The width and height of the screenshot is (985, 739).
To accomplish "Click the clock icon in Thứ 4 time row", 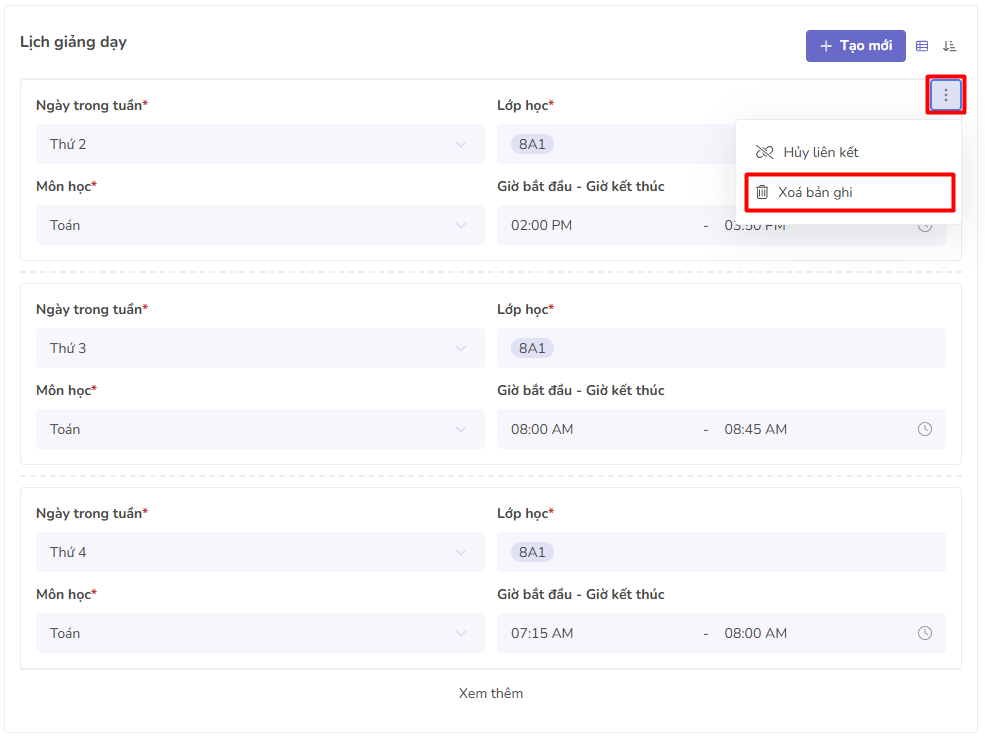I will 925,633.
